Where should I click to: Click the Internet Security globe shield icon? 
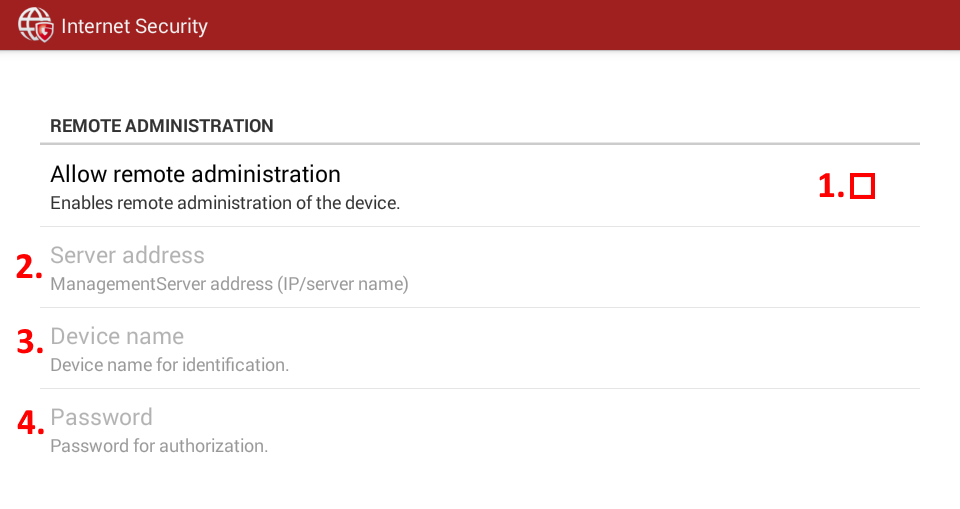36,25
